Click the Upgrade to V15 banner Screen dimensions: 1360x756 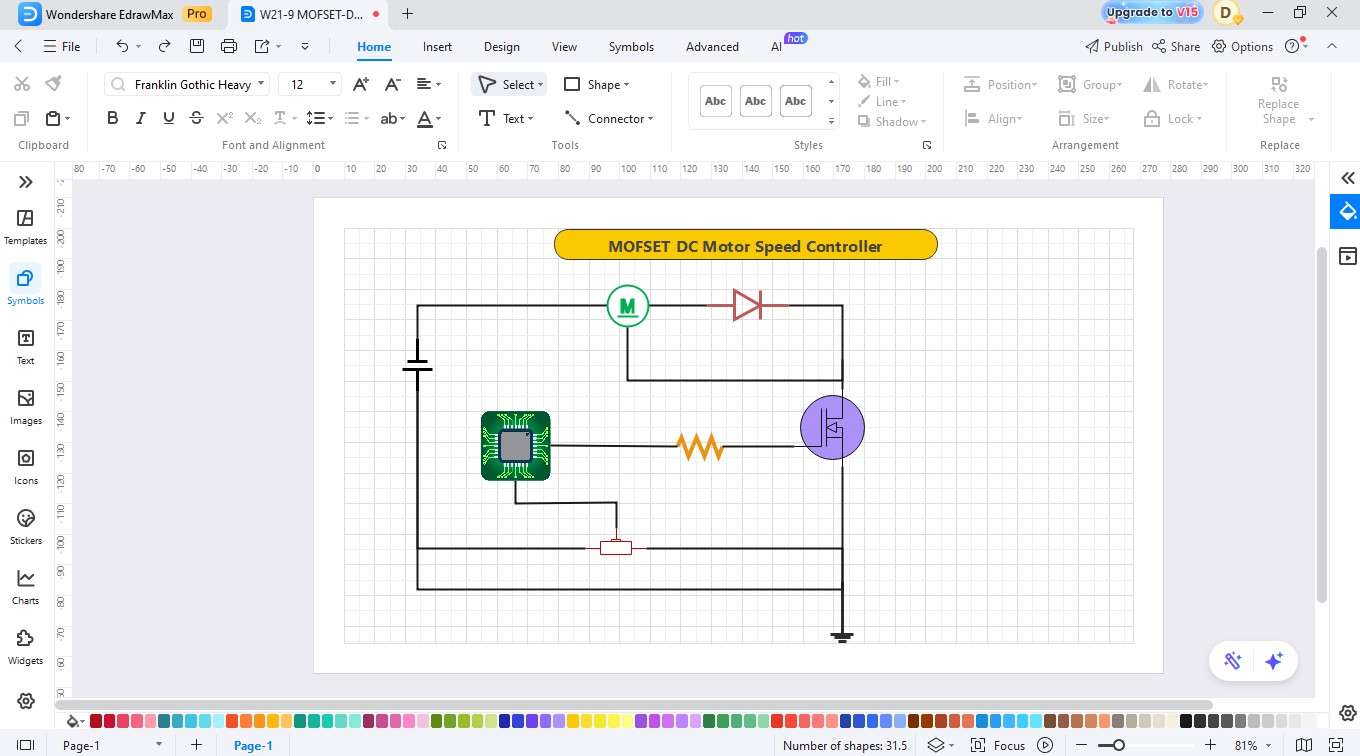[x=1150, y=13]
